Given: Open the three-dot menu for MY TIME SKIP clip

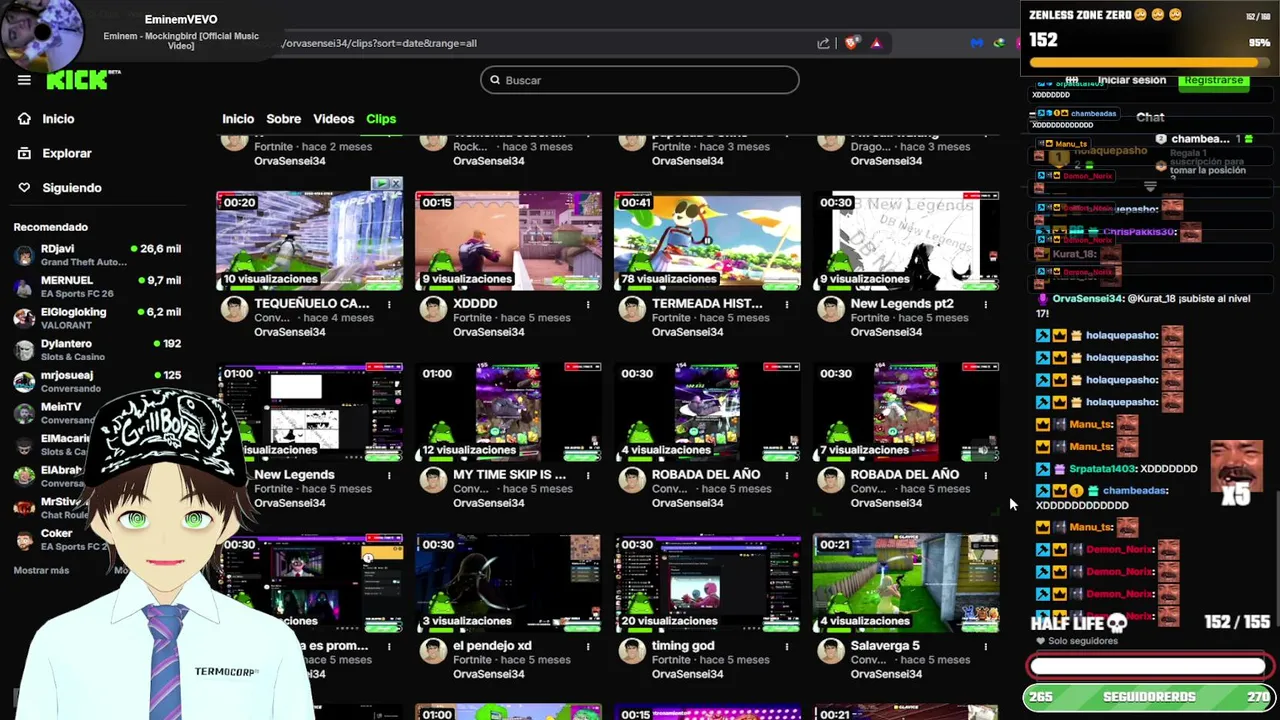Looking at the screenshot, I should [588, 475].
